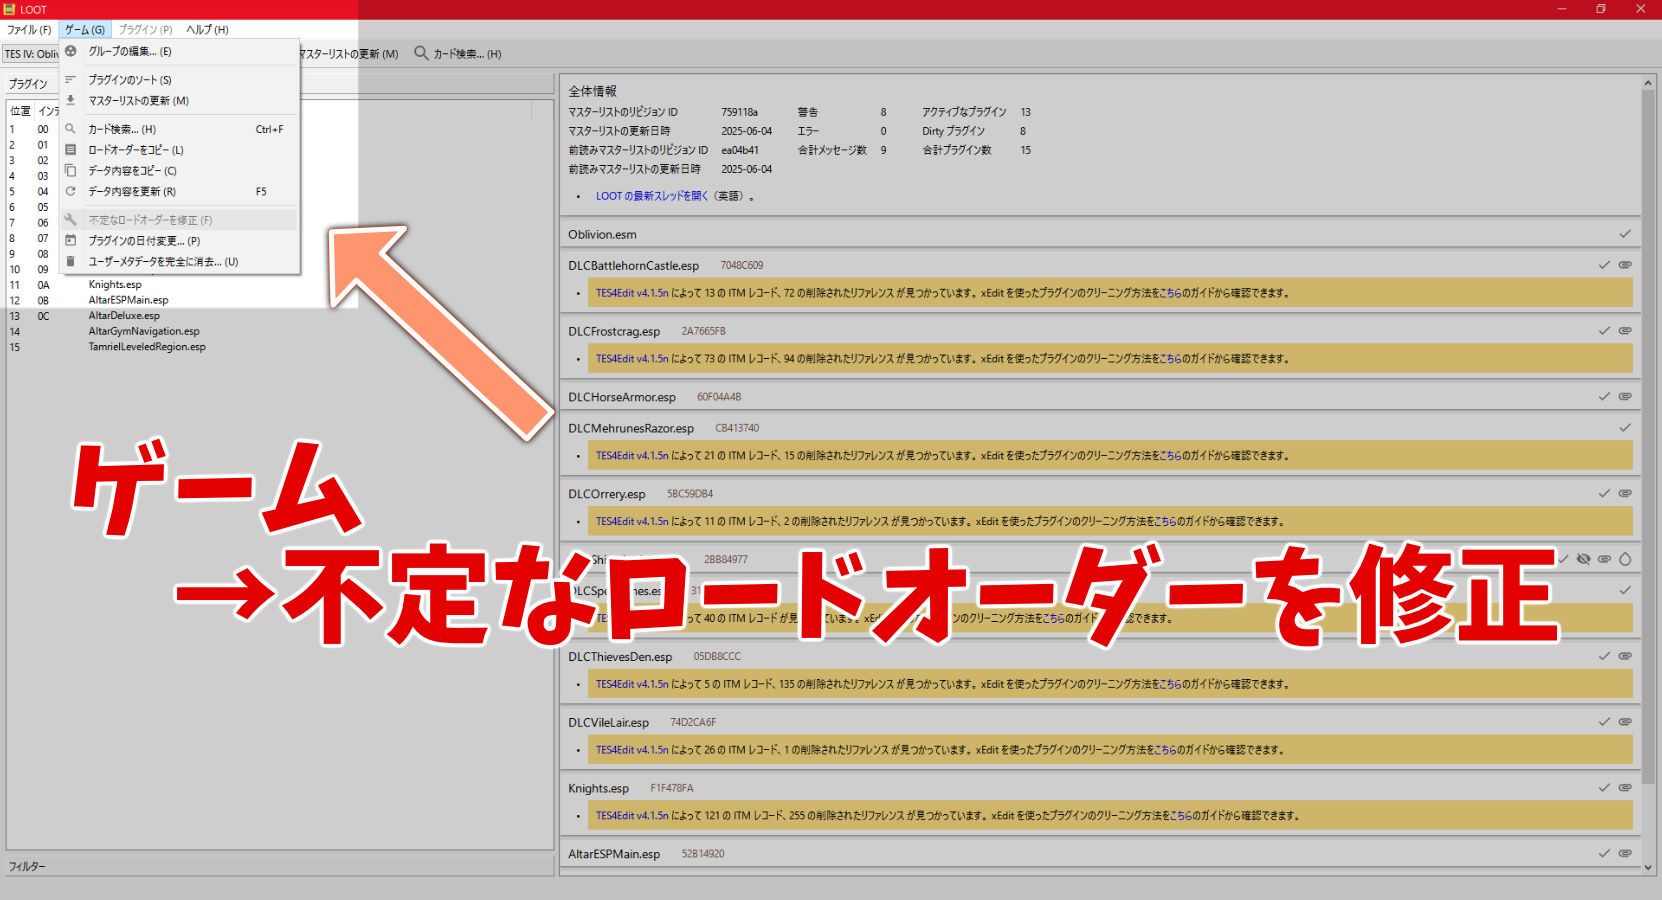Click the プラグイン panel header
This screenshot has width=1662, height=900.
280,84
